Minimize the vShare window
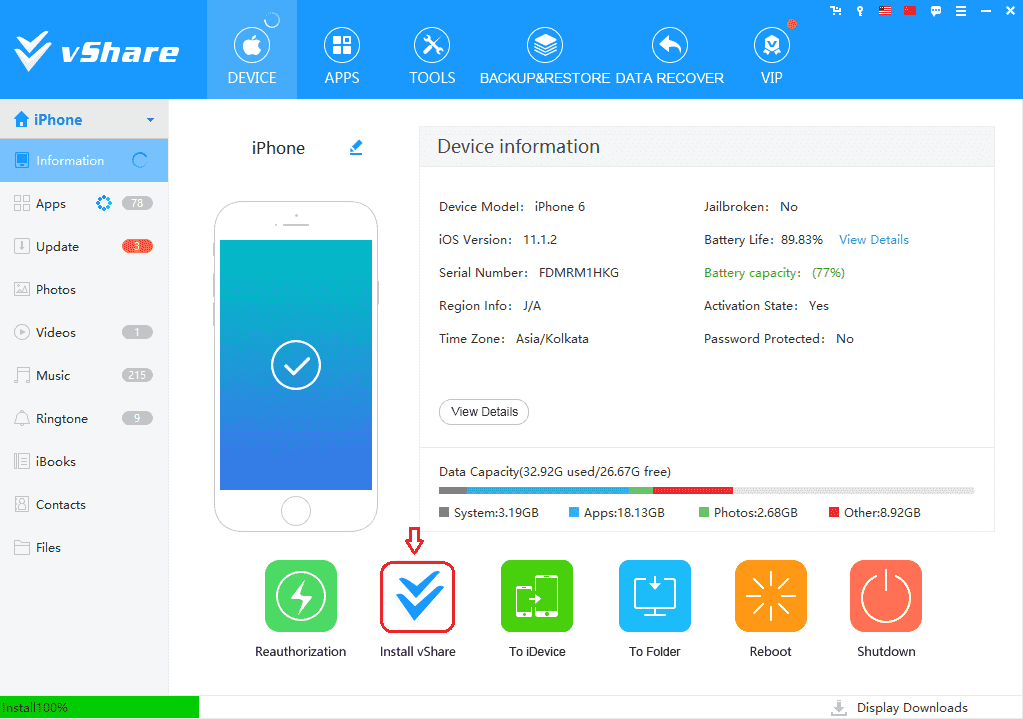Viewport: 1023px width, 719px height. 986,11
